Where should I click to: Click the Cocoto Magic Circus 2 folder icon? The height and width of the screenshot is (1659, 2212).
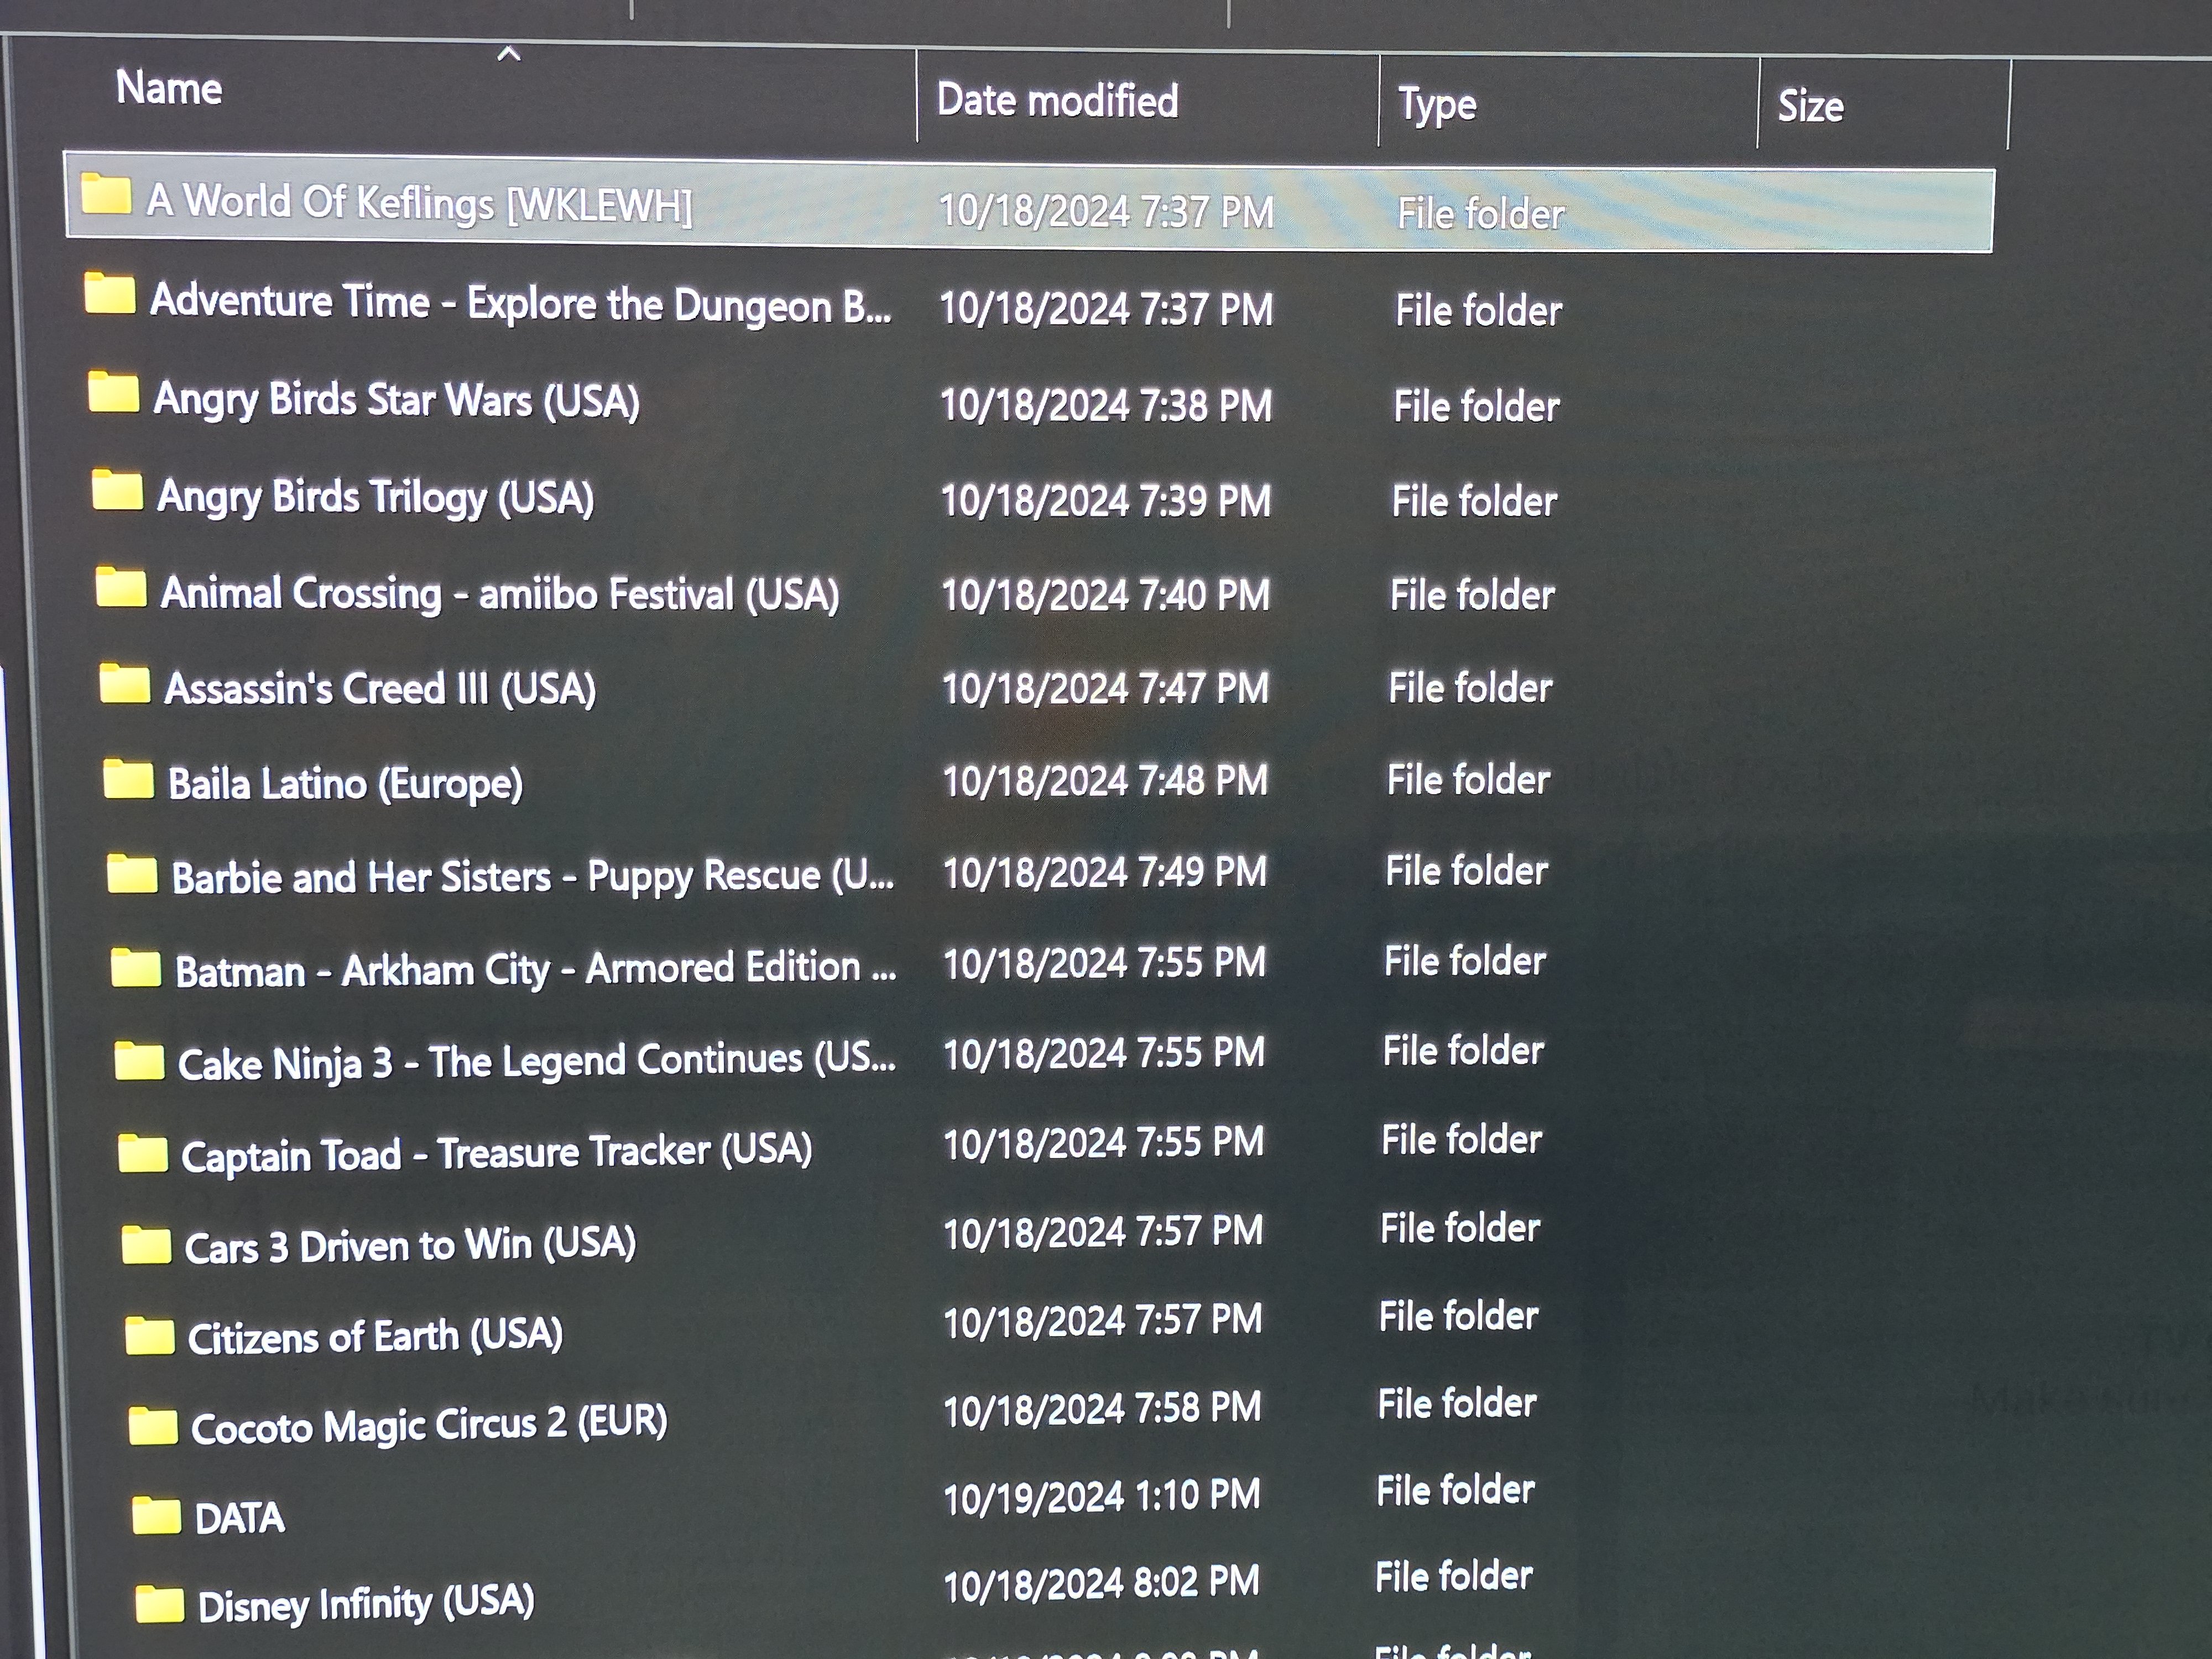(x=152, y=1427)
